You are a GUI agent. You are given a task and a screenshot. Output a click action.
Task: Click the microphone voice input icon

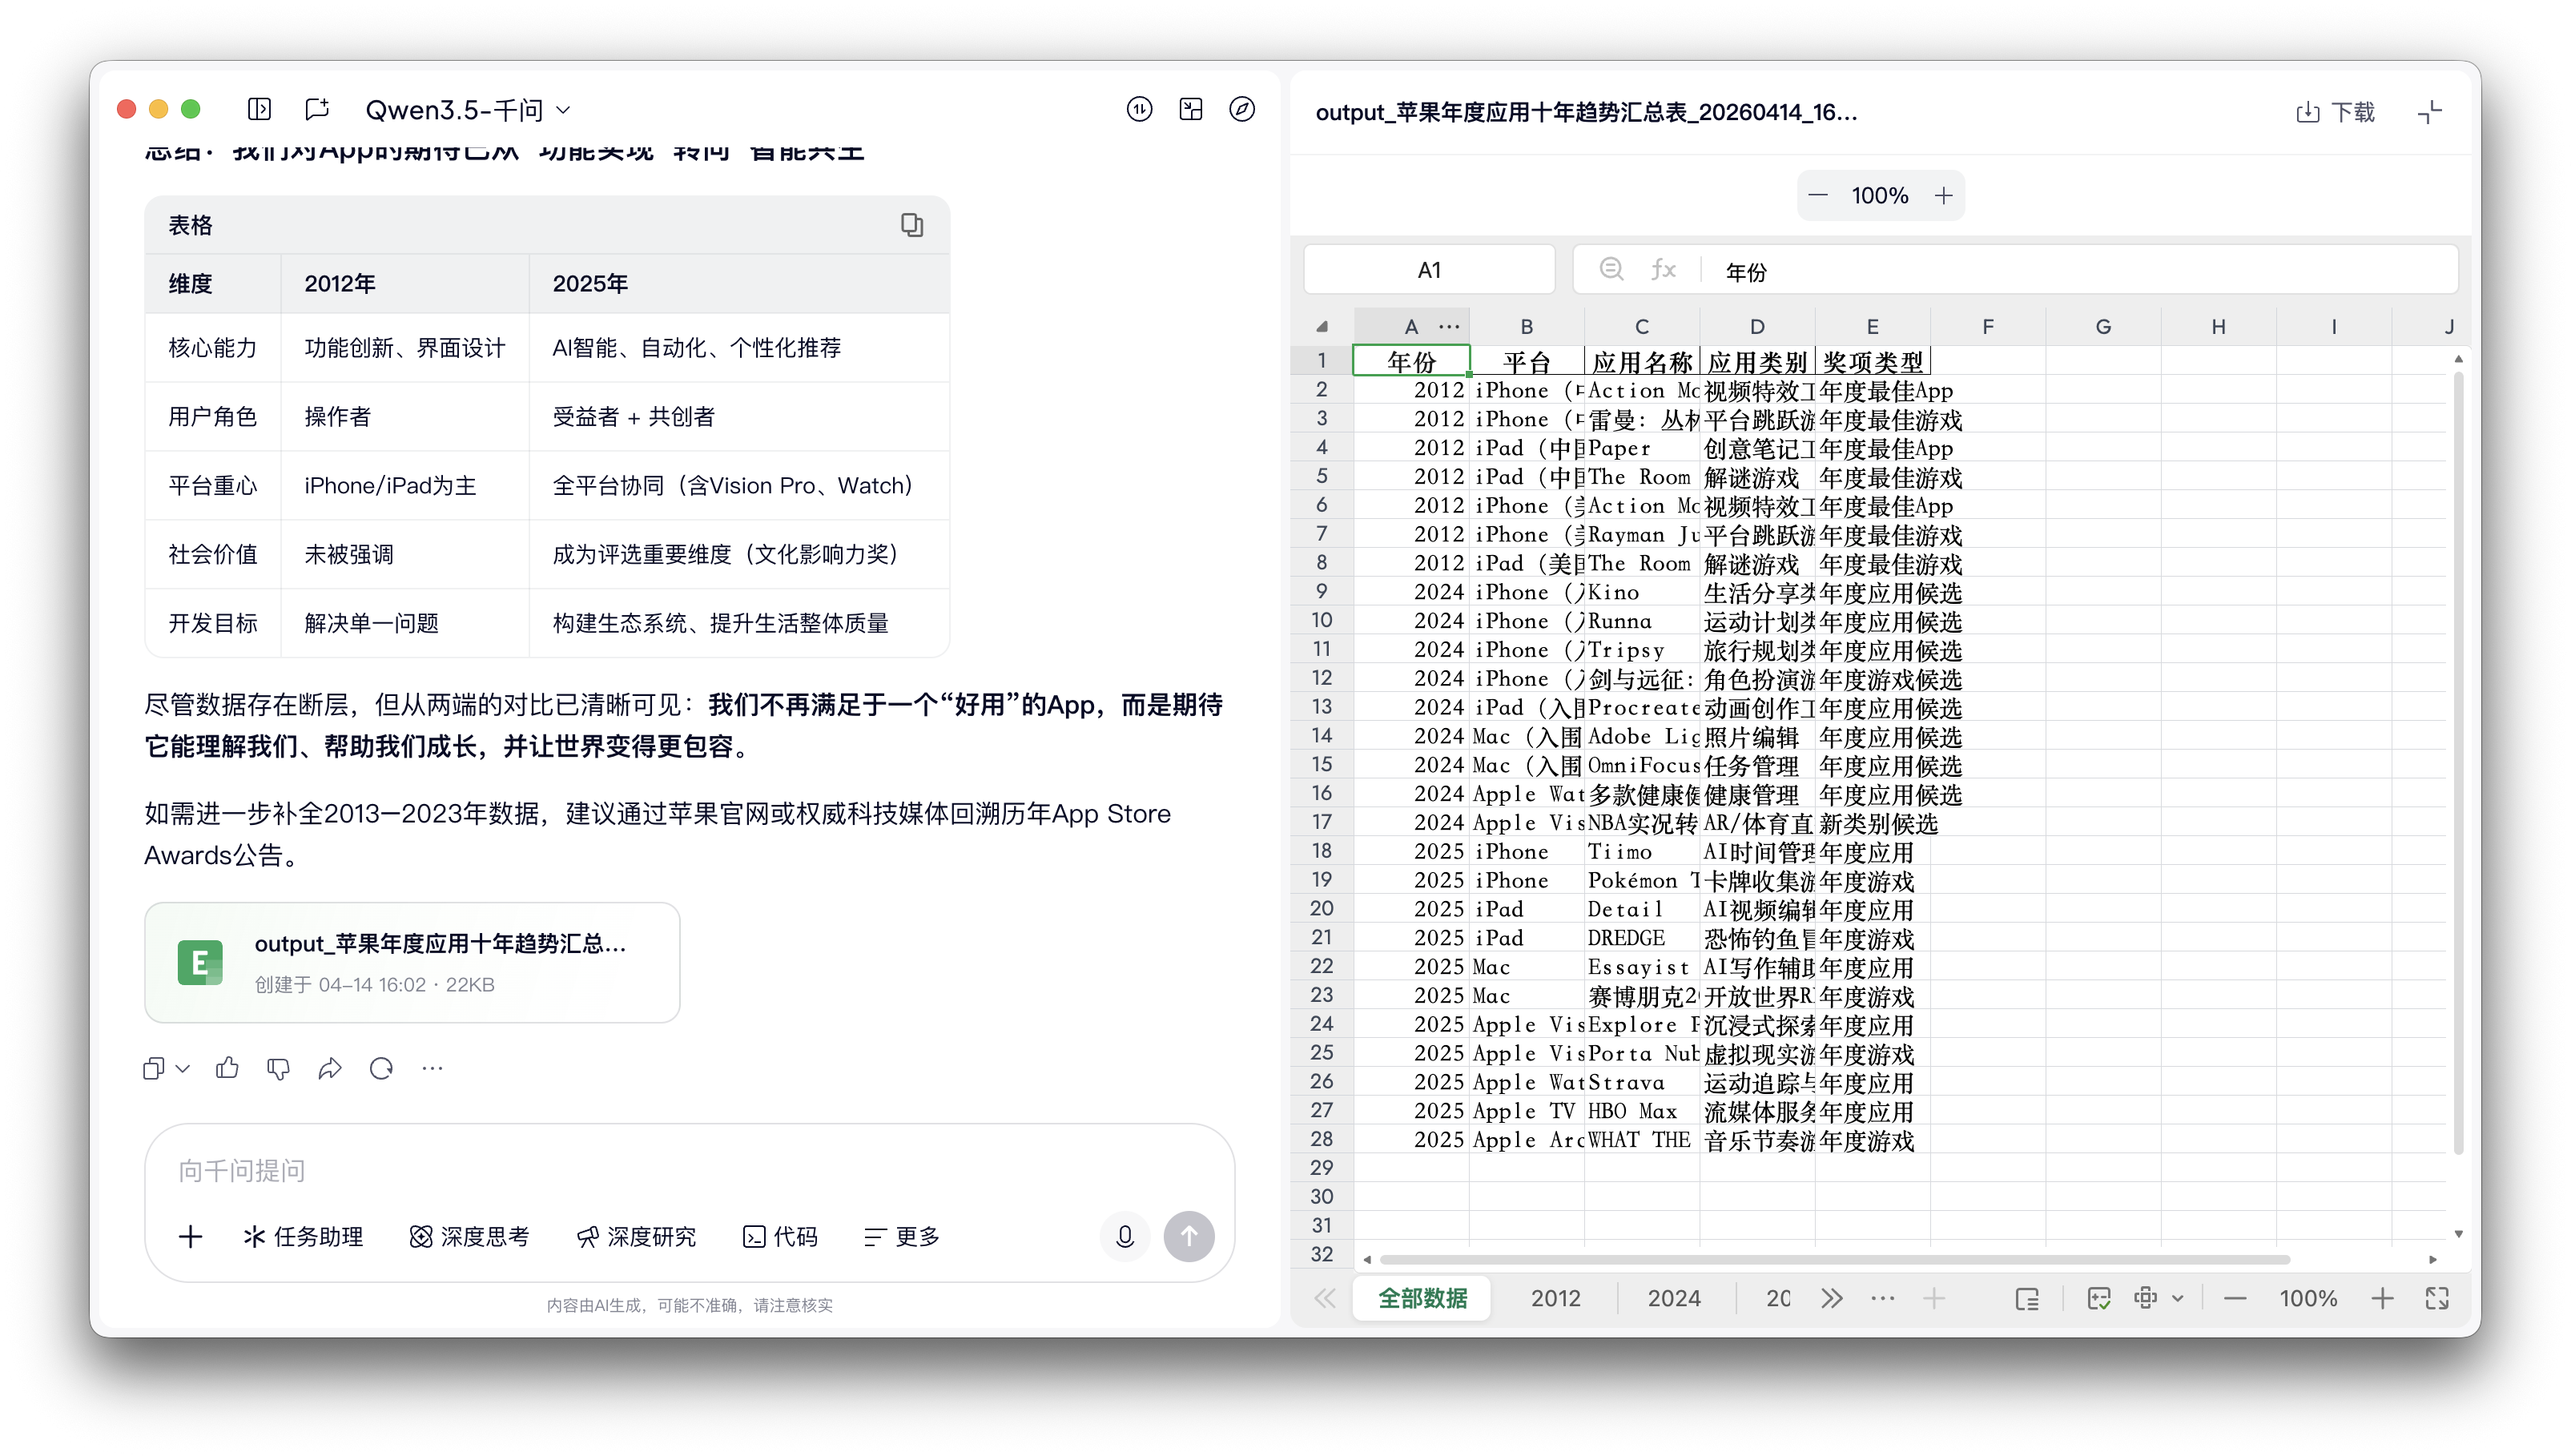[x=1124, y=1237]
